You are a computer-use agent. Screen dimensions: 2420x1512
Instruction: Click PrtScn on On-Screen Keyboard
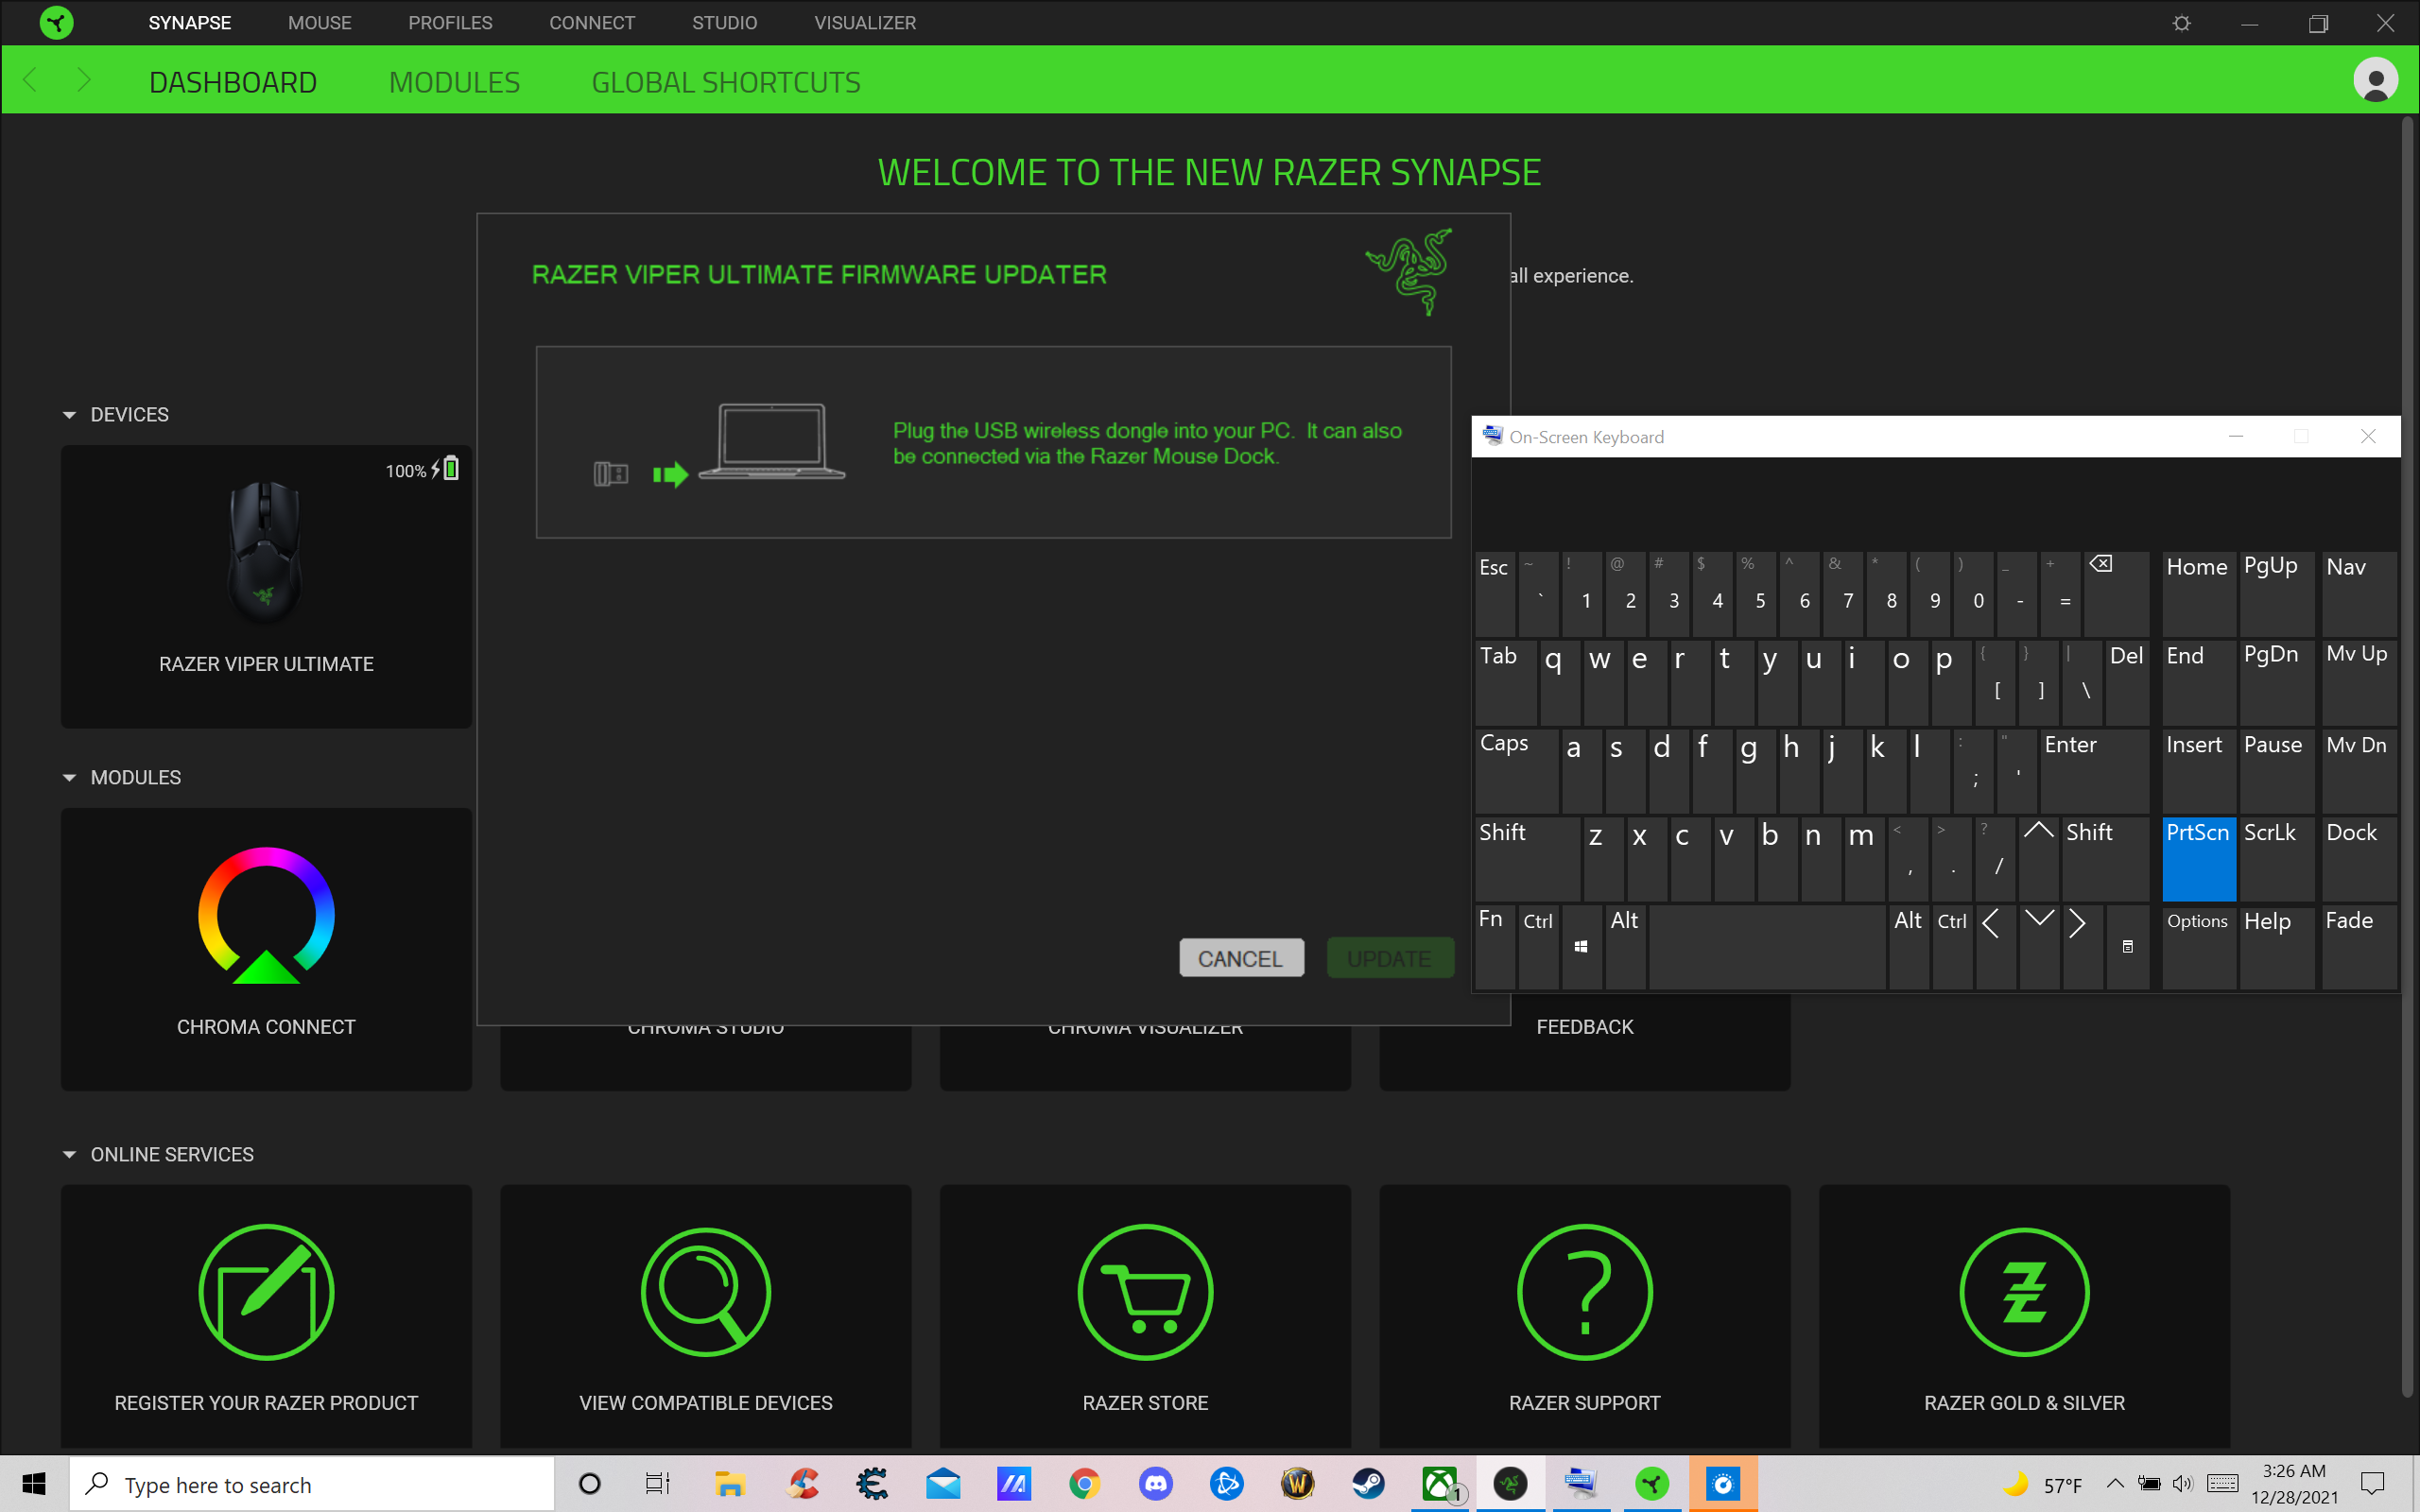[x=2198, y=858]
